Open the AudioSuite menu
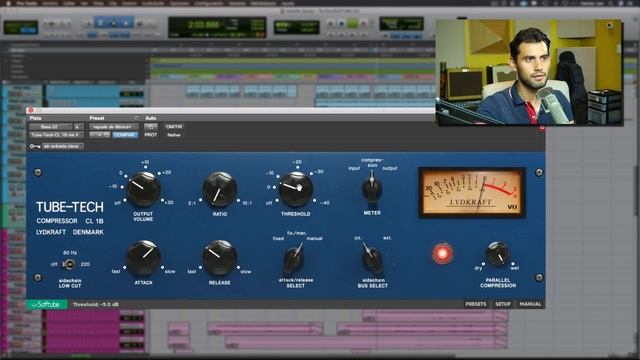640x360 pixels. click(x=153, y=3)
